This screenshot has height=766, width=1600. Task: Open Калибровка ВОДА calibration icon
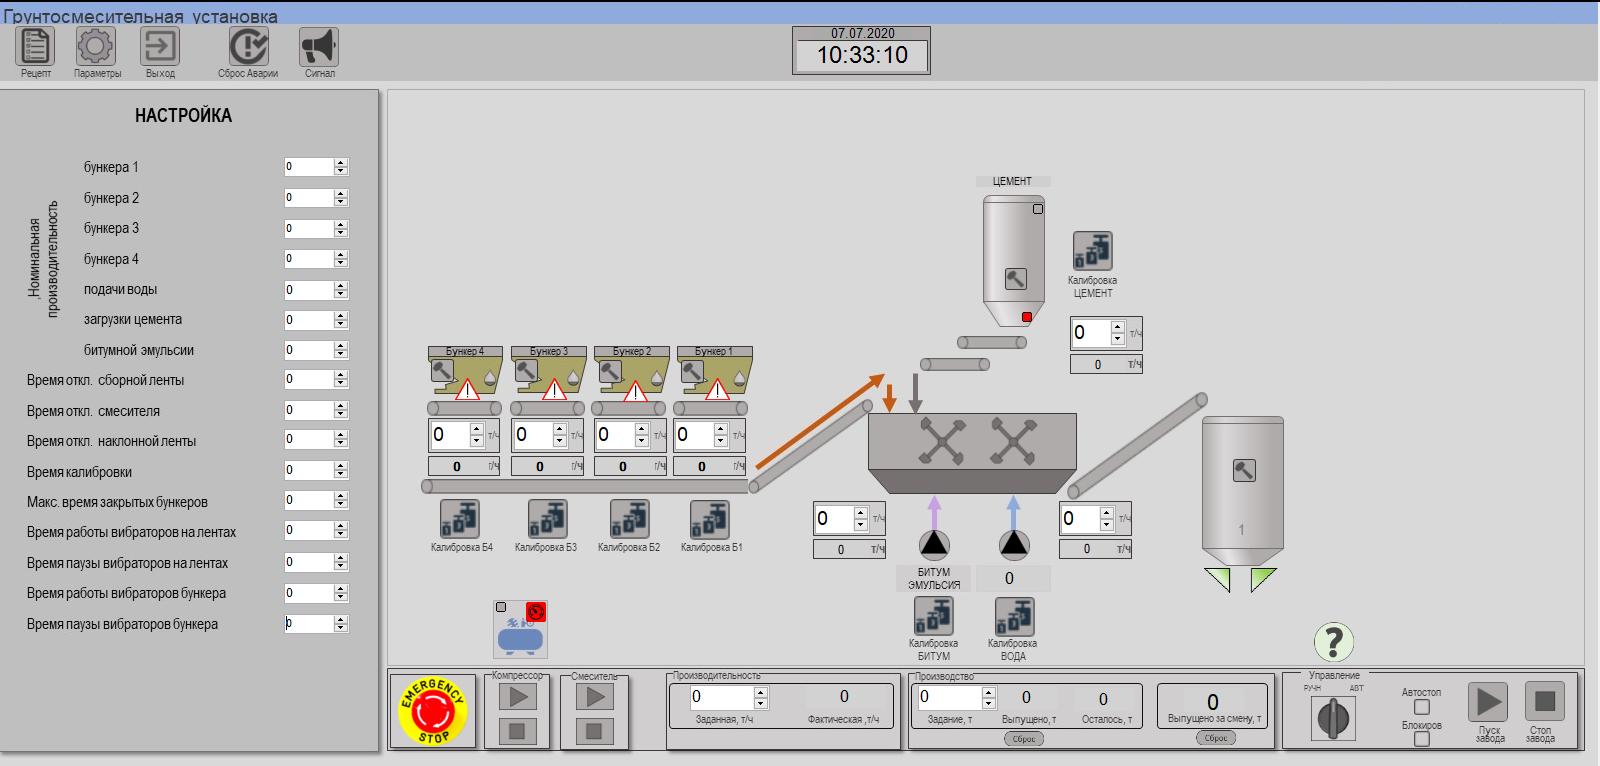[x=1013, y=616]
